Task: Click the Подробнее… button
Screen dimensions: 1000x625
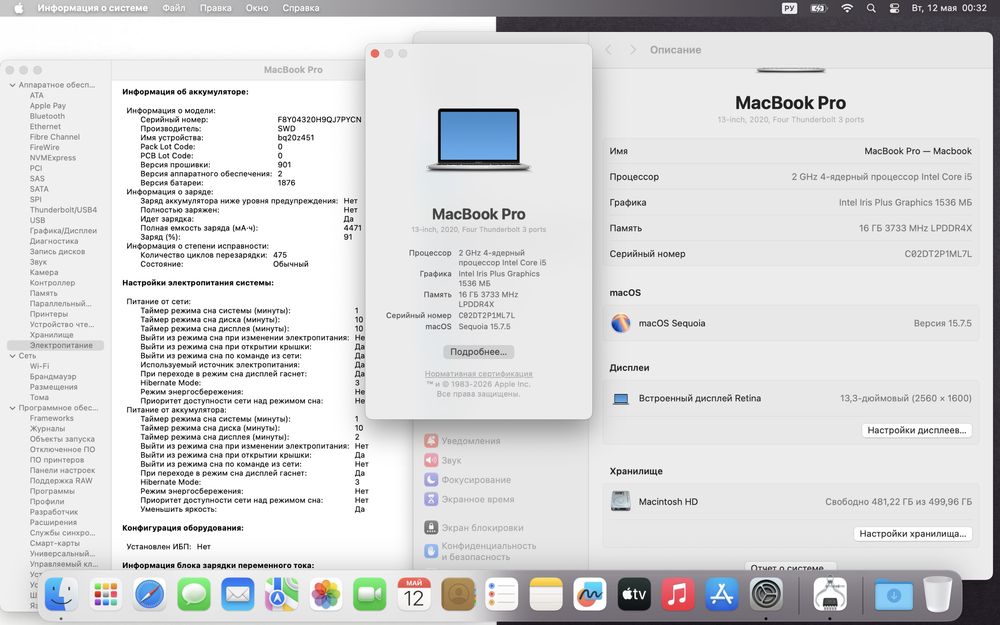Action: (478, 352)
